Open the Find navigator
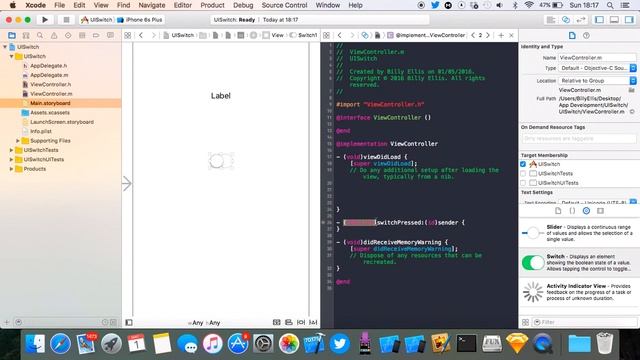640x360 pixels. (x=40, y=36)
